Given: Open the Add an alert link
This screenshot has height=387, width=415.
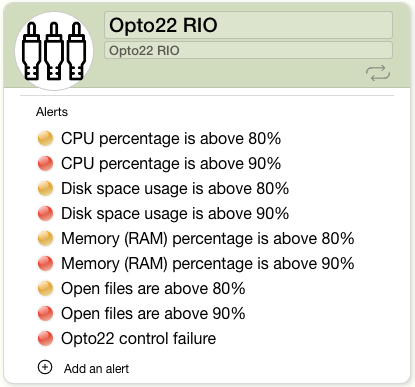Looking at the screenshot, I should [x=96, y=369].
